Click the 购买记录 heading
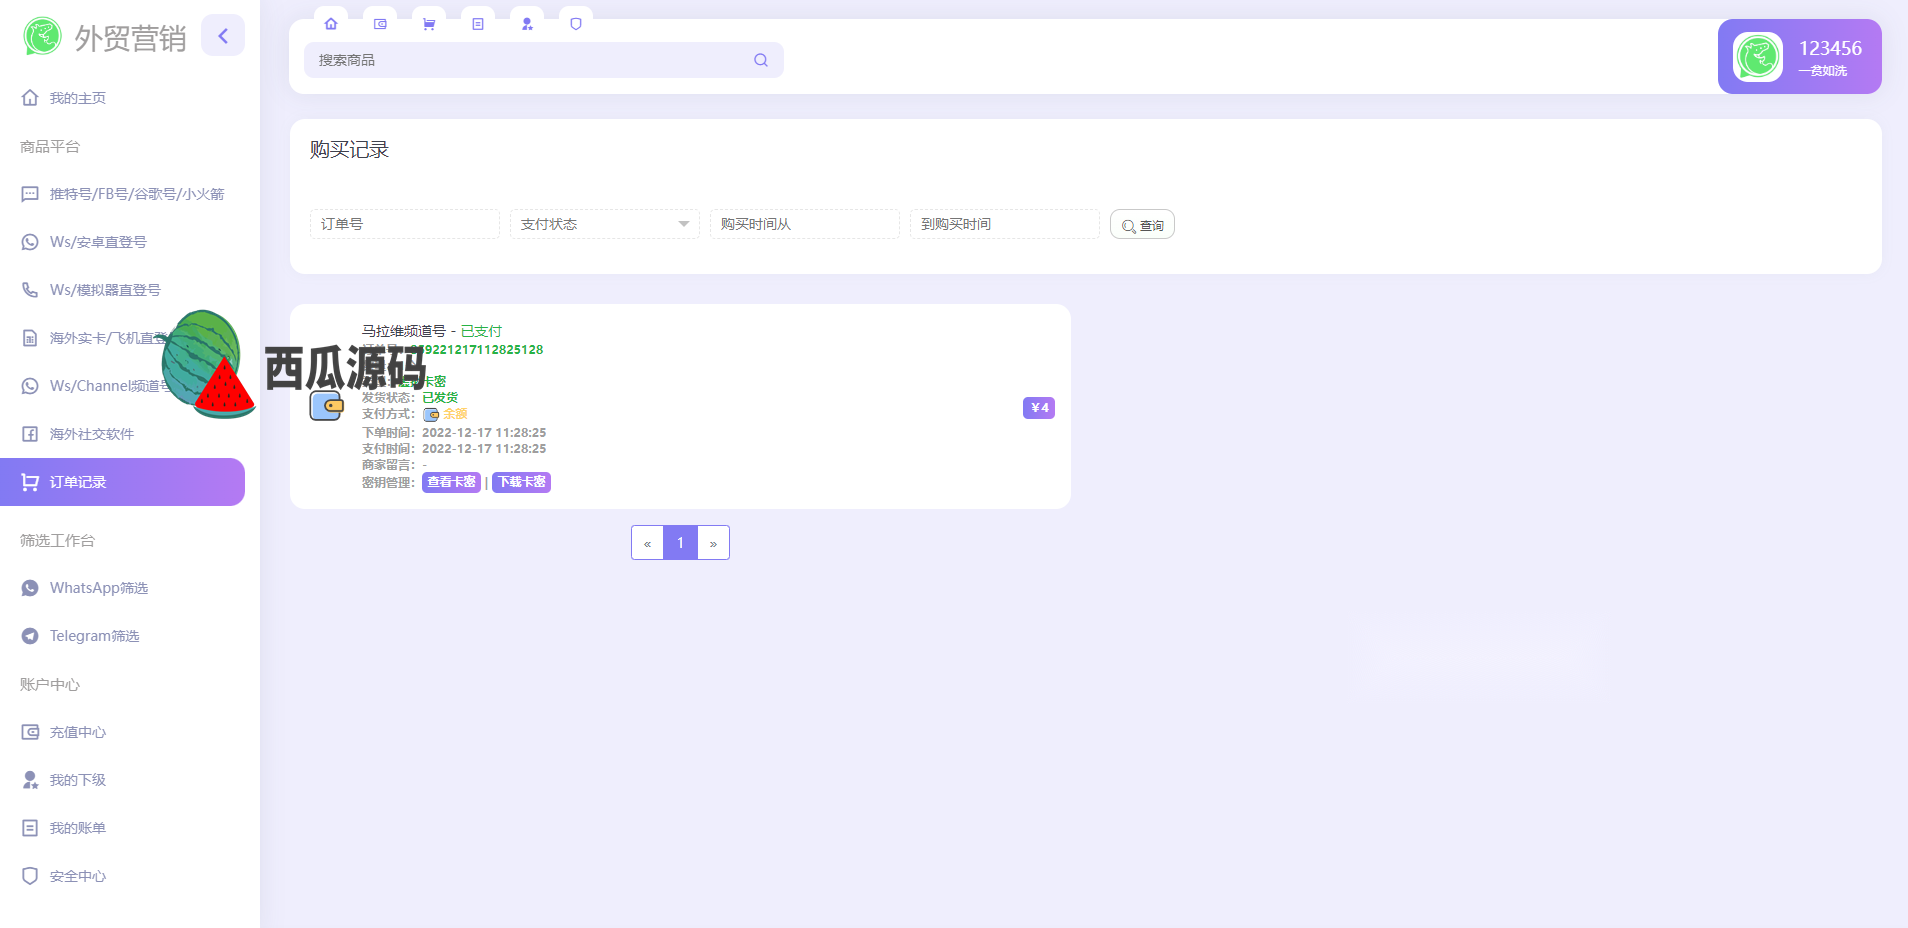The image size is (1908, 928). [349, 150]
